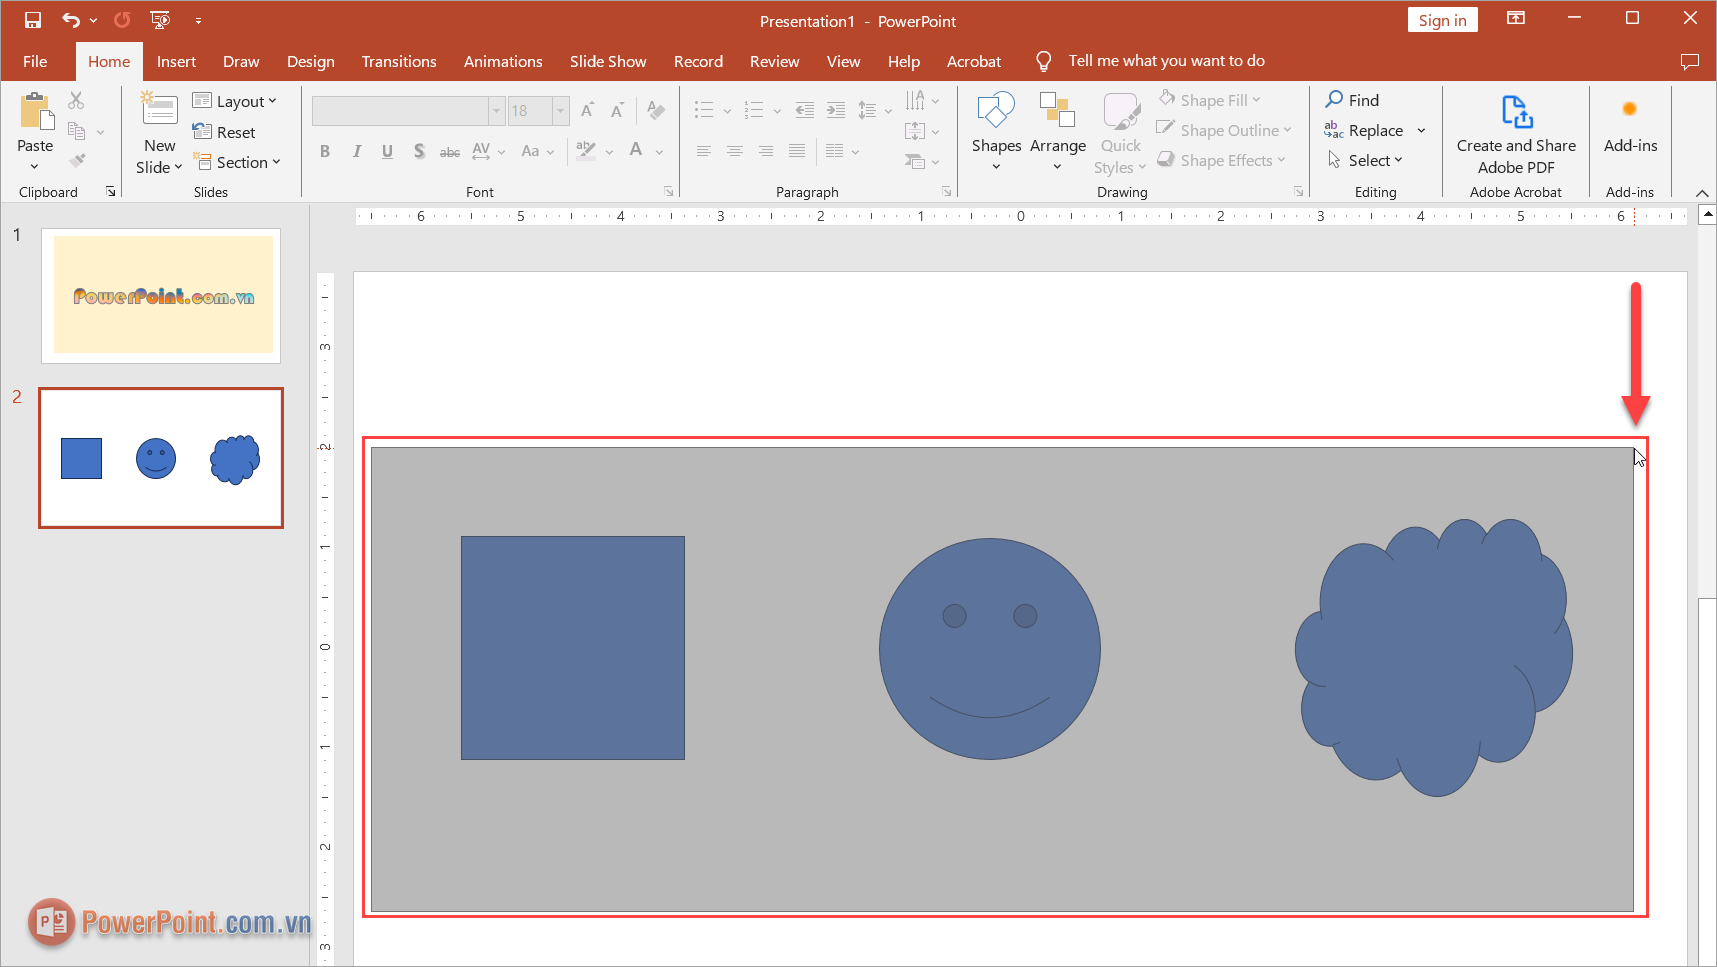Click the Decrease List Level indent icon

pyautogui.click(x=804, y=110)
